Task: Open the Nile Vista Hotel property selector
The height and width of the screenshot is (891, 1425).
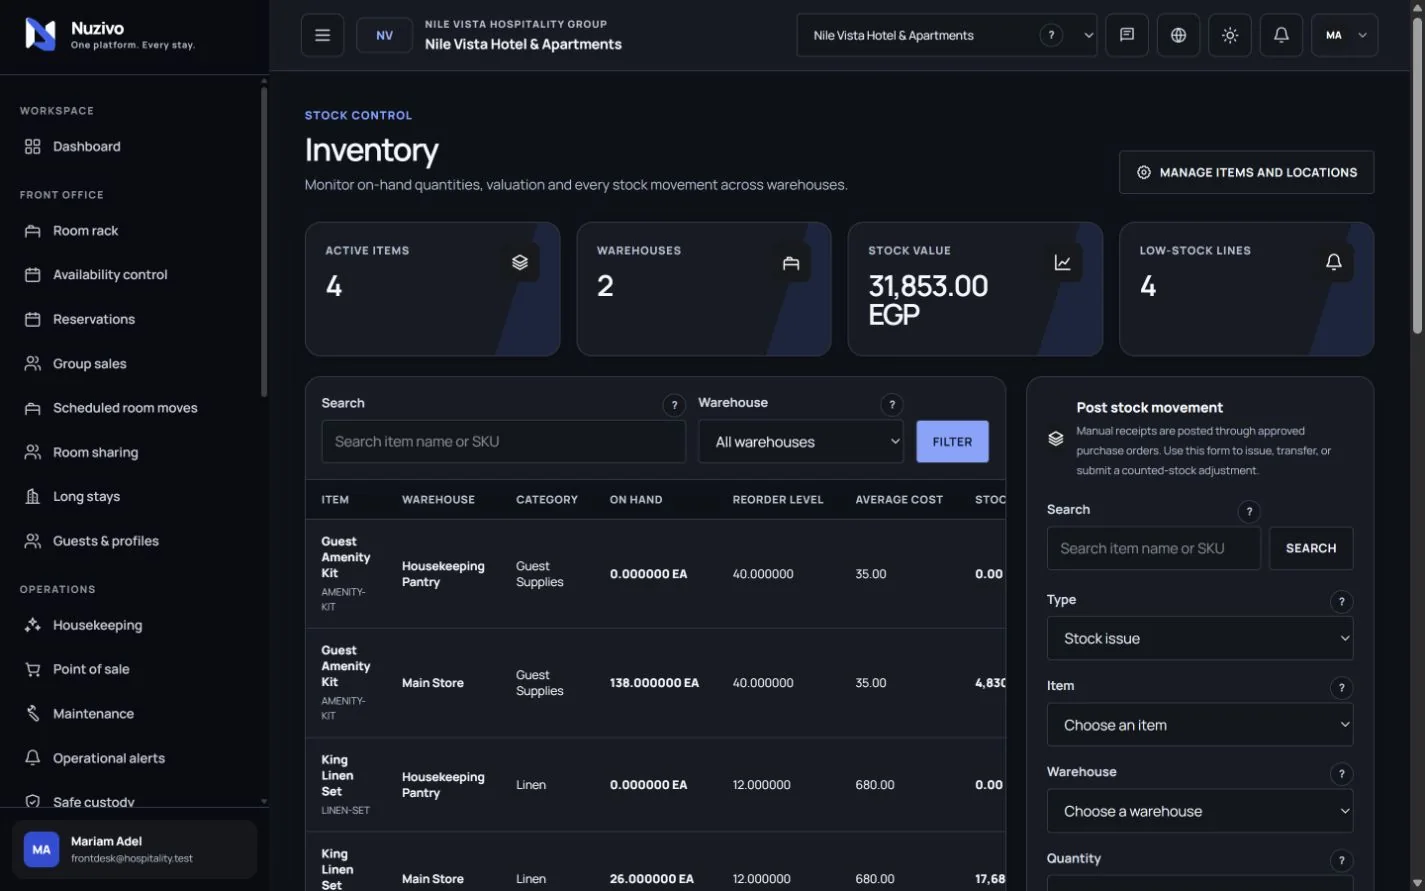Action: point(947,35)
